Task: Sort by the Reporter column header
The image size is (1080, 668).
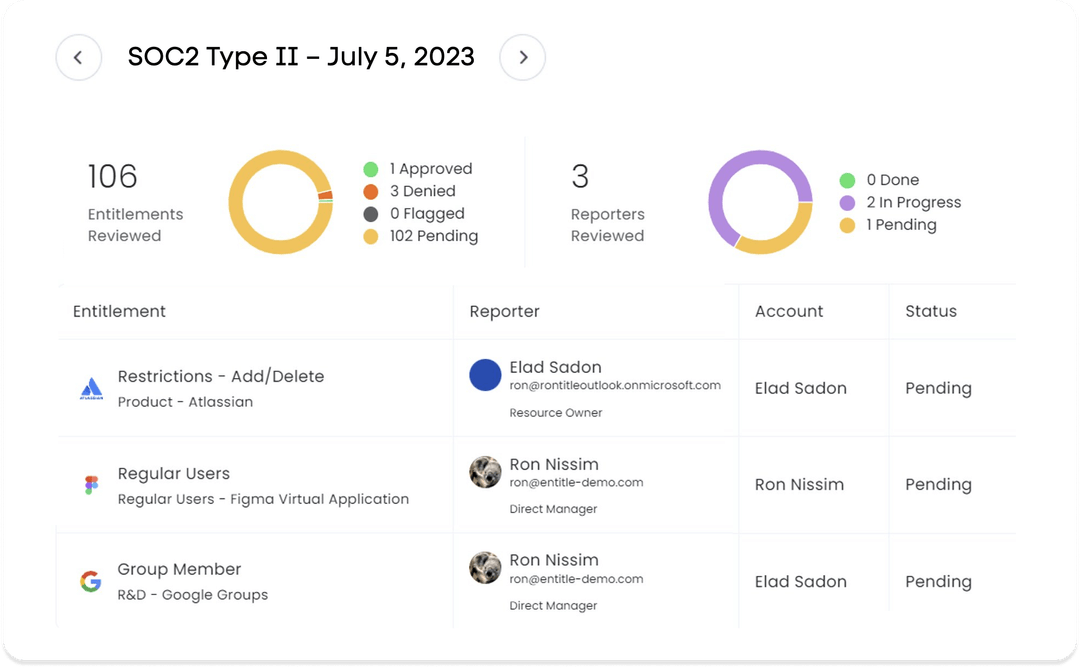Action: 504,311
